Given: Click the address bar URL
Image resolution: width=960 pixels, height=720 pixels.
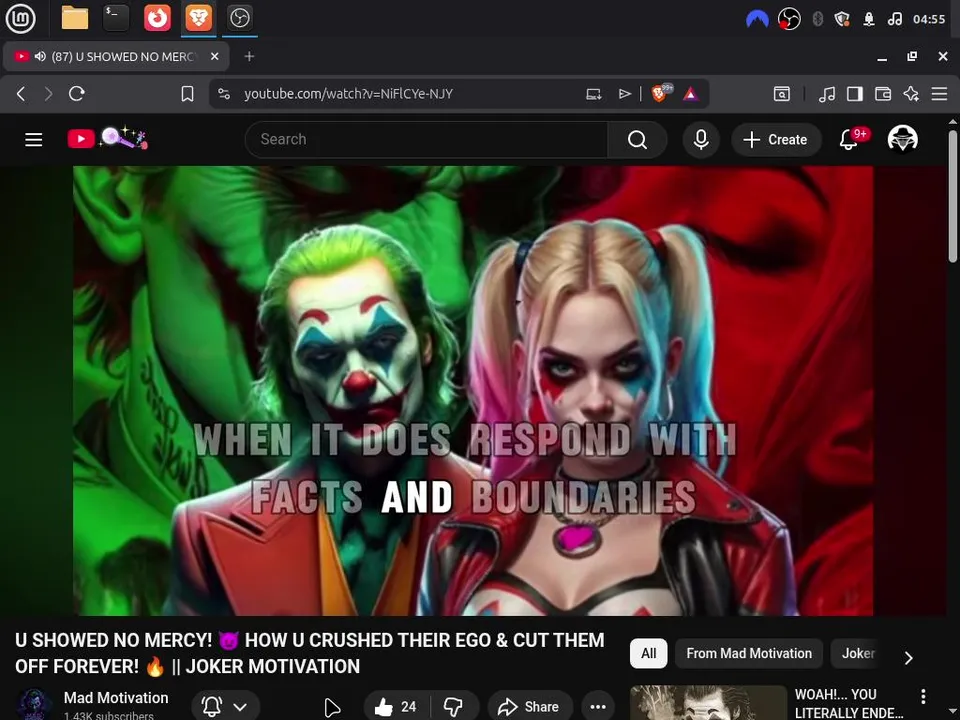Looking at the screenshot, I should [348, 94].
